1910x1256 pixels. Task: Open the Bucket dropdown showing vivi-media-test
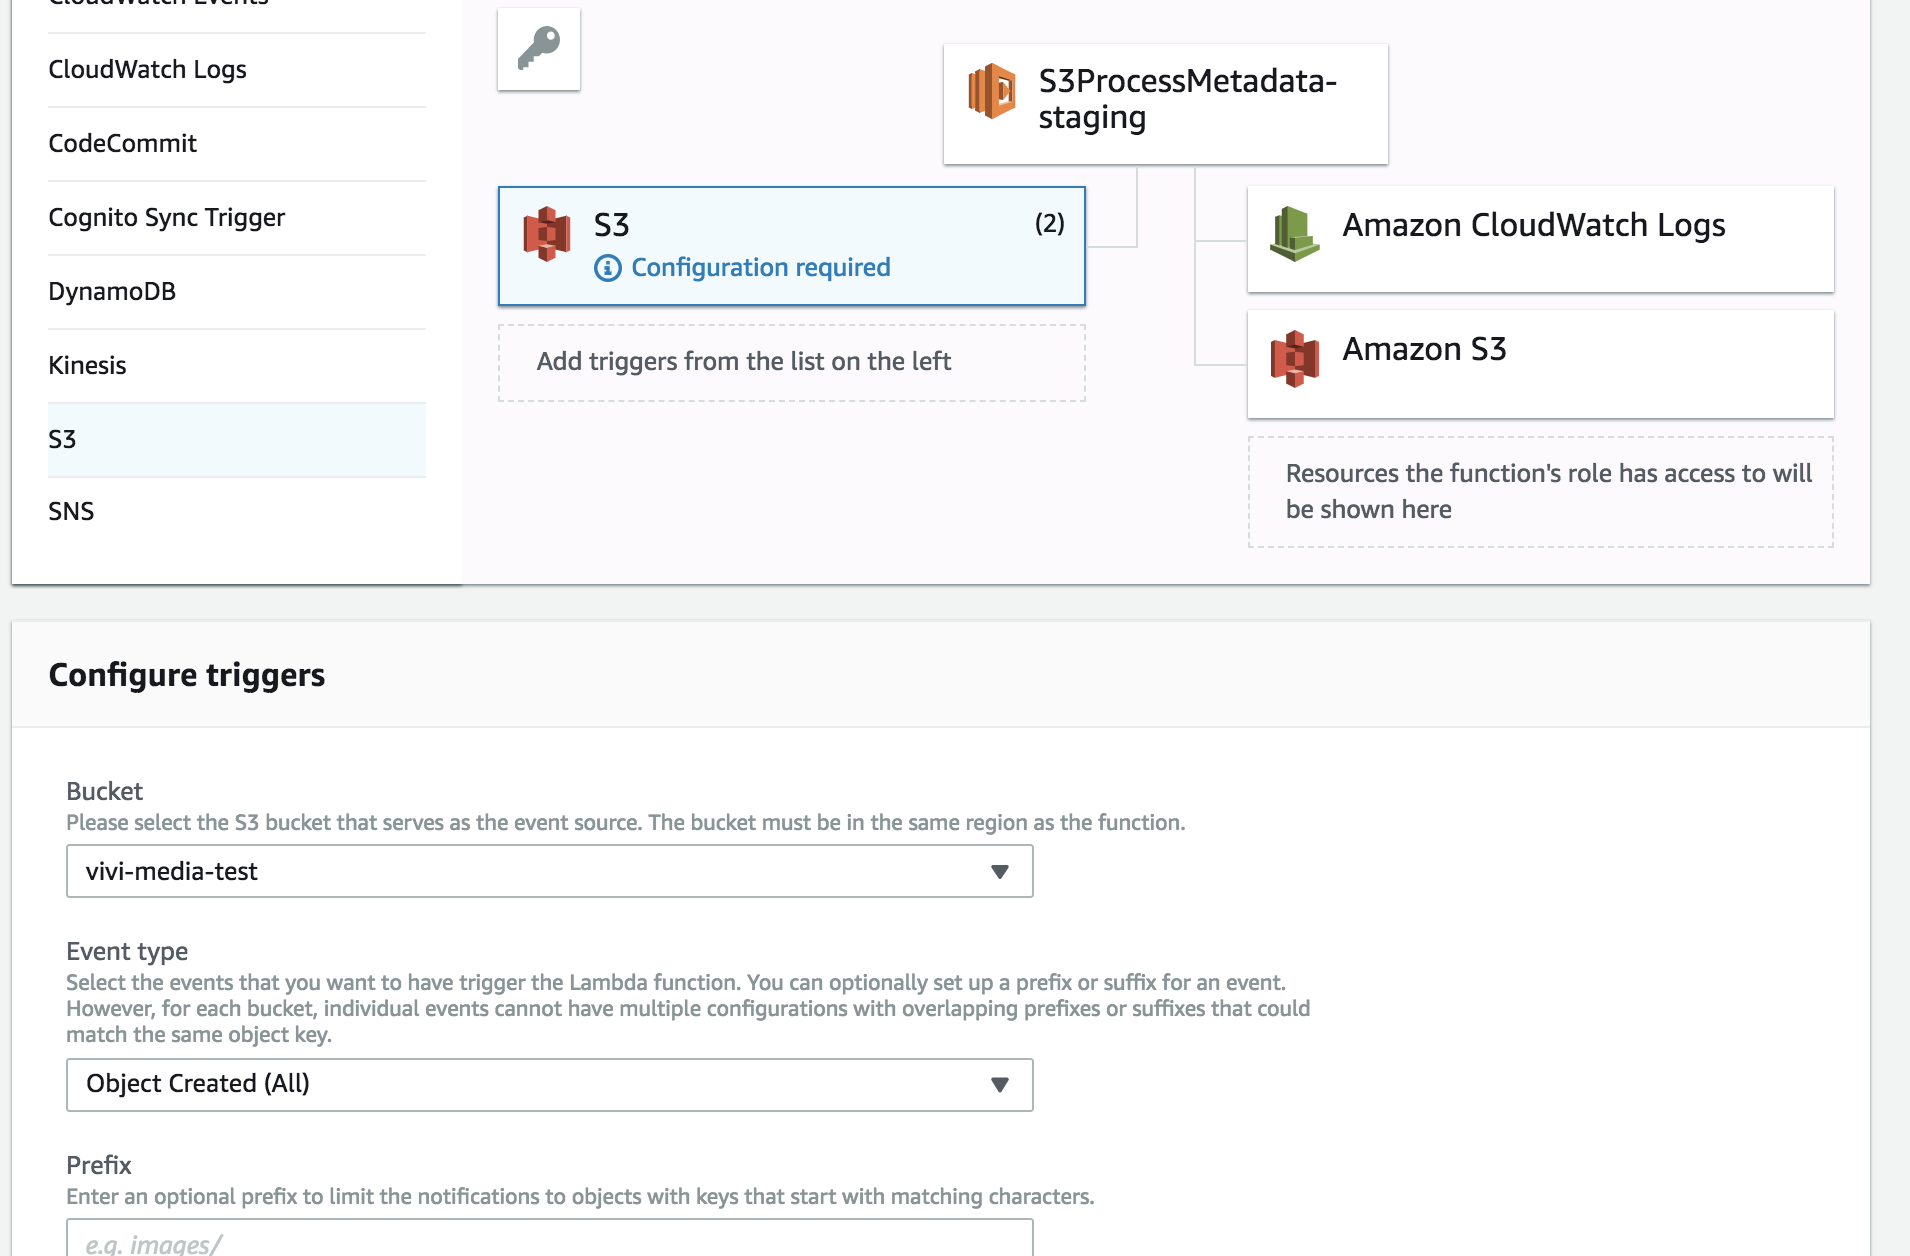tap(549, 871)
